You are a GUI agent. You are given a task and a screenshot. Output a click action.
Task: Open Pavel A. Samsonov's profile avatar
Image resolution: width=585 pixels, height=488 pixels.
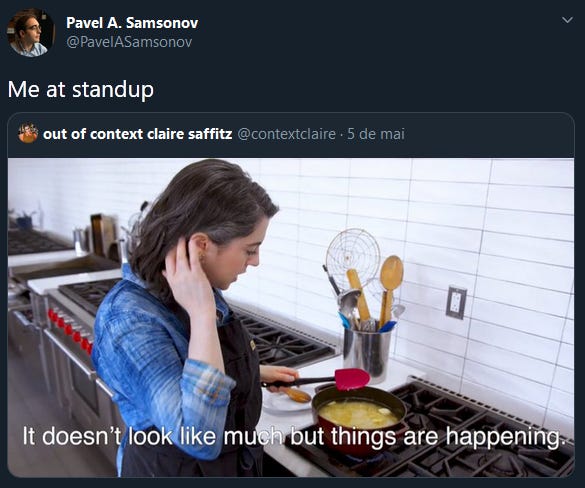pyautogui.click(x=31, y=32)
